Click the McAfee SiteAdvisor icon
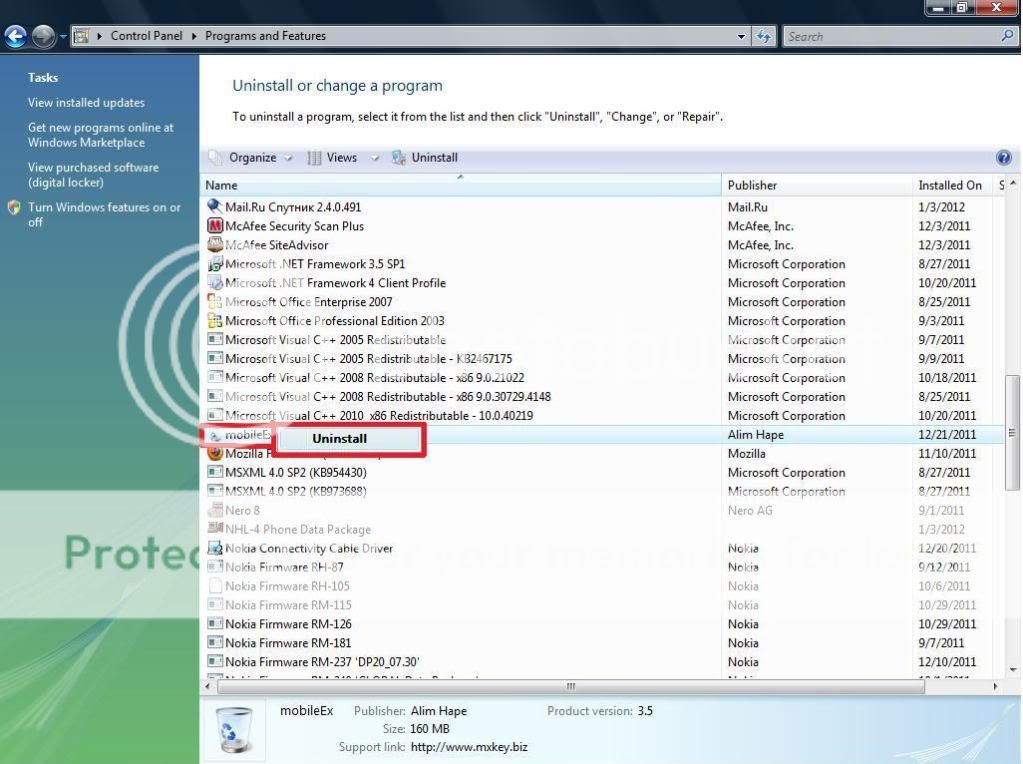The width and height of the screenshot is (1023, 764). tap(215, 245)
